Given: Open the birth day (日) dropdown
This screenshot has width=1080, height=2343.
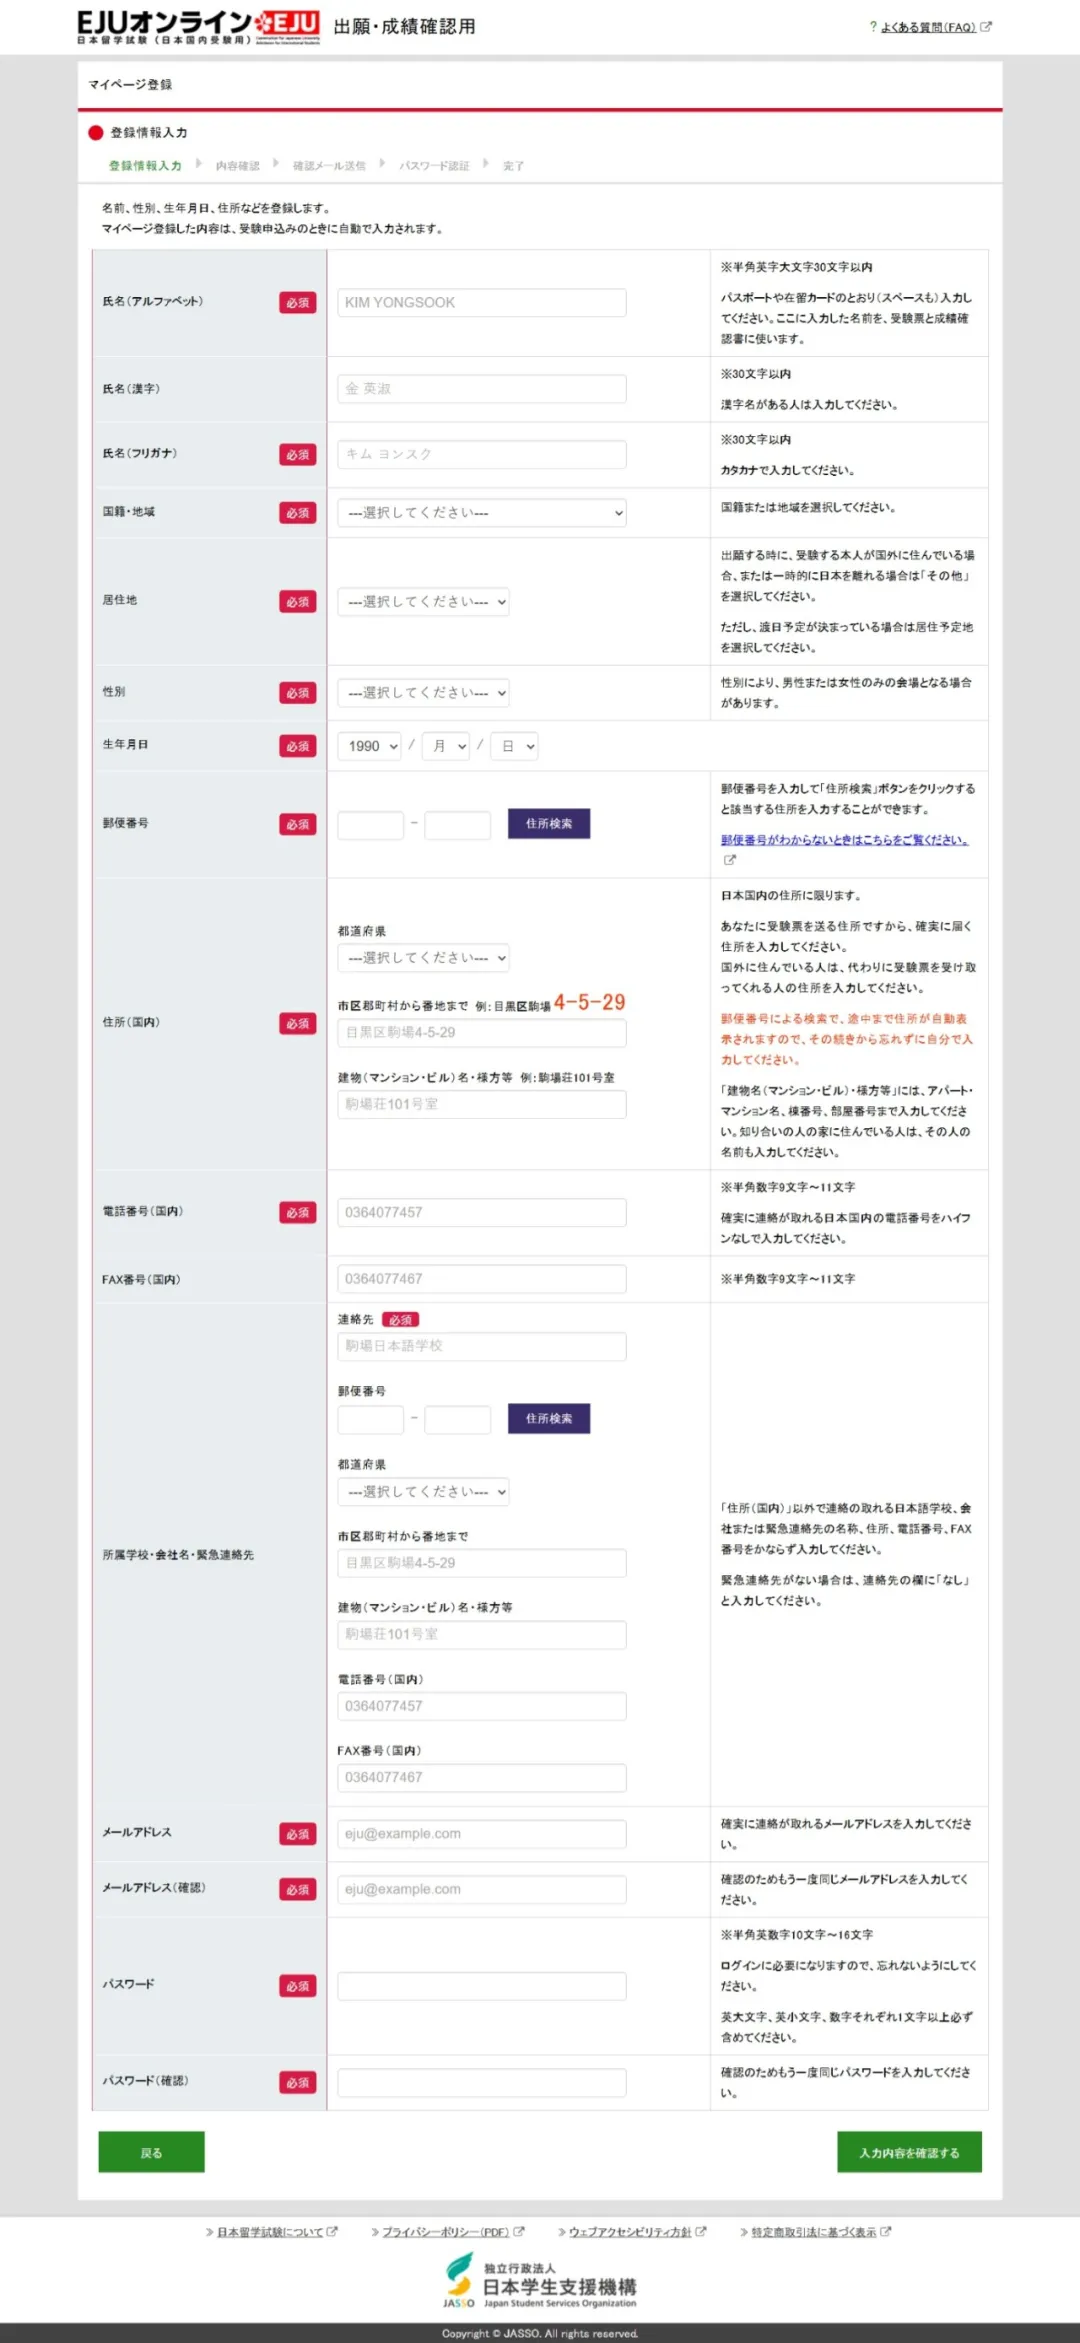Looking at the screenshot, I should pyautogui.click(x=514, y=746).
